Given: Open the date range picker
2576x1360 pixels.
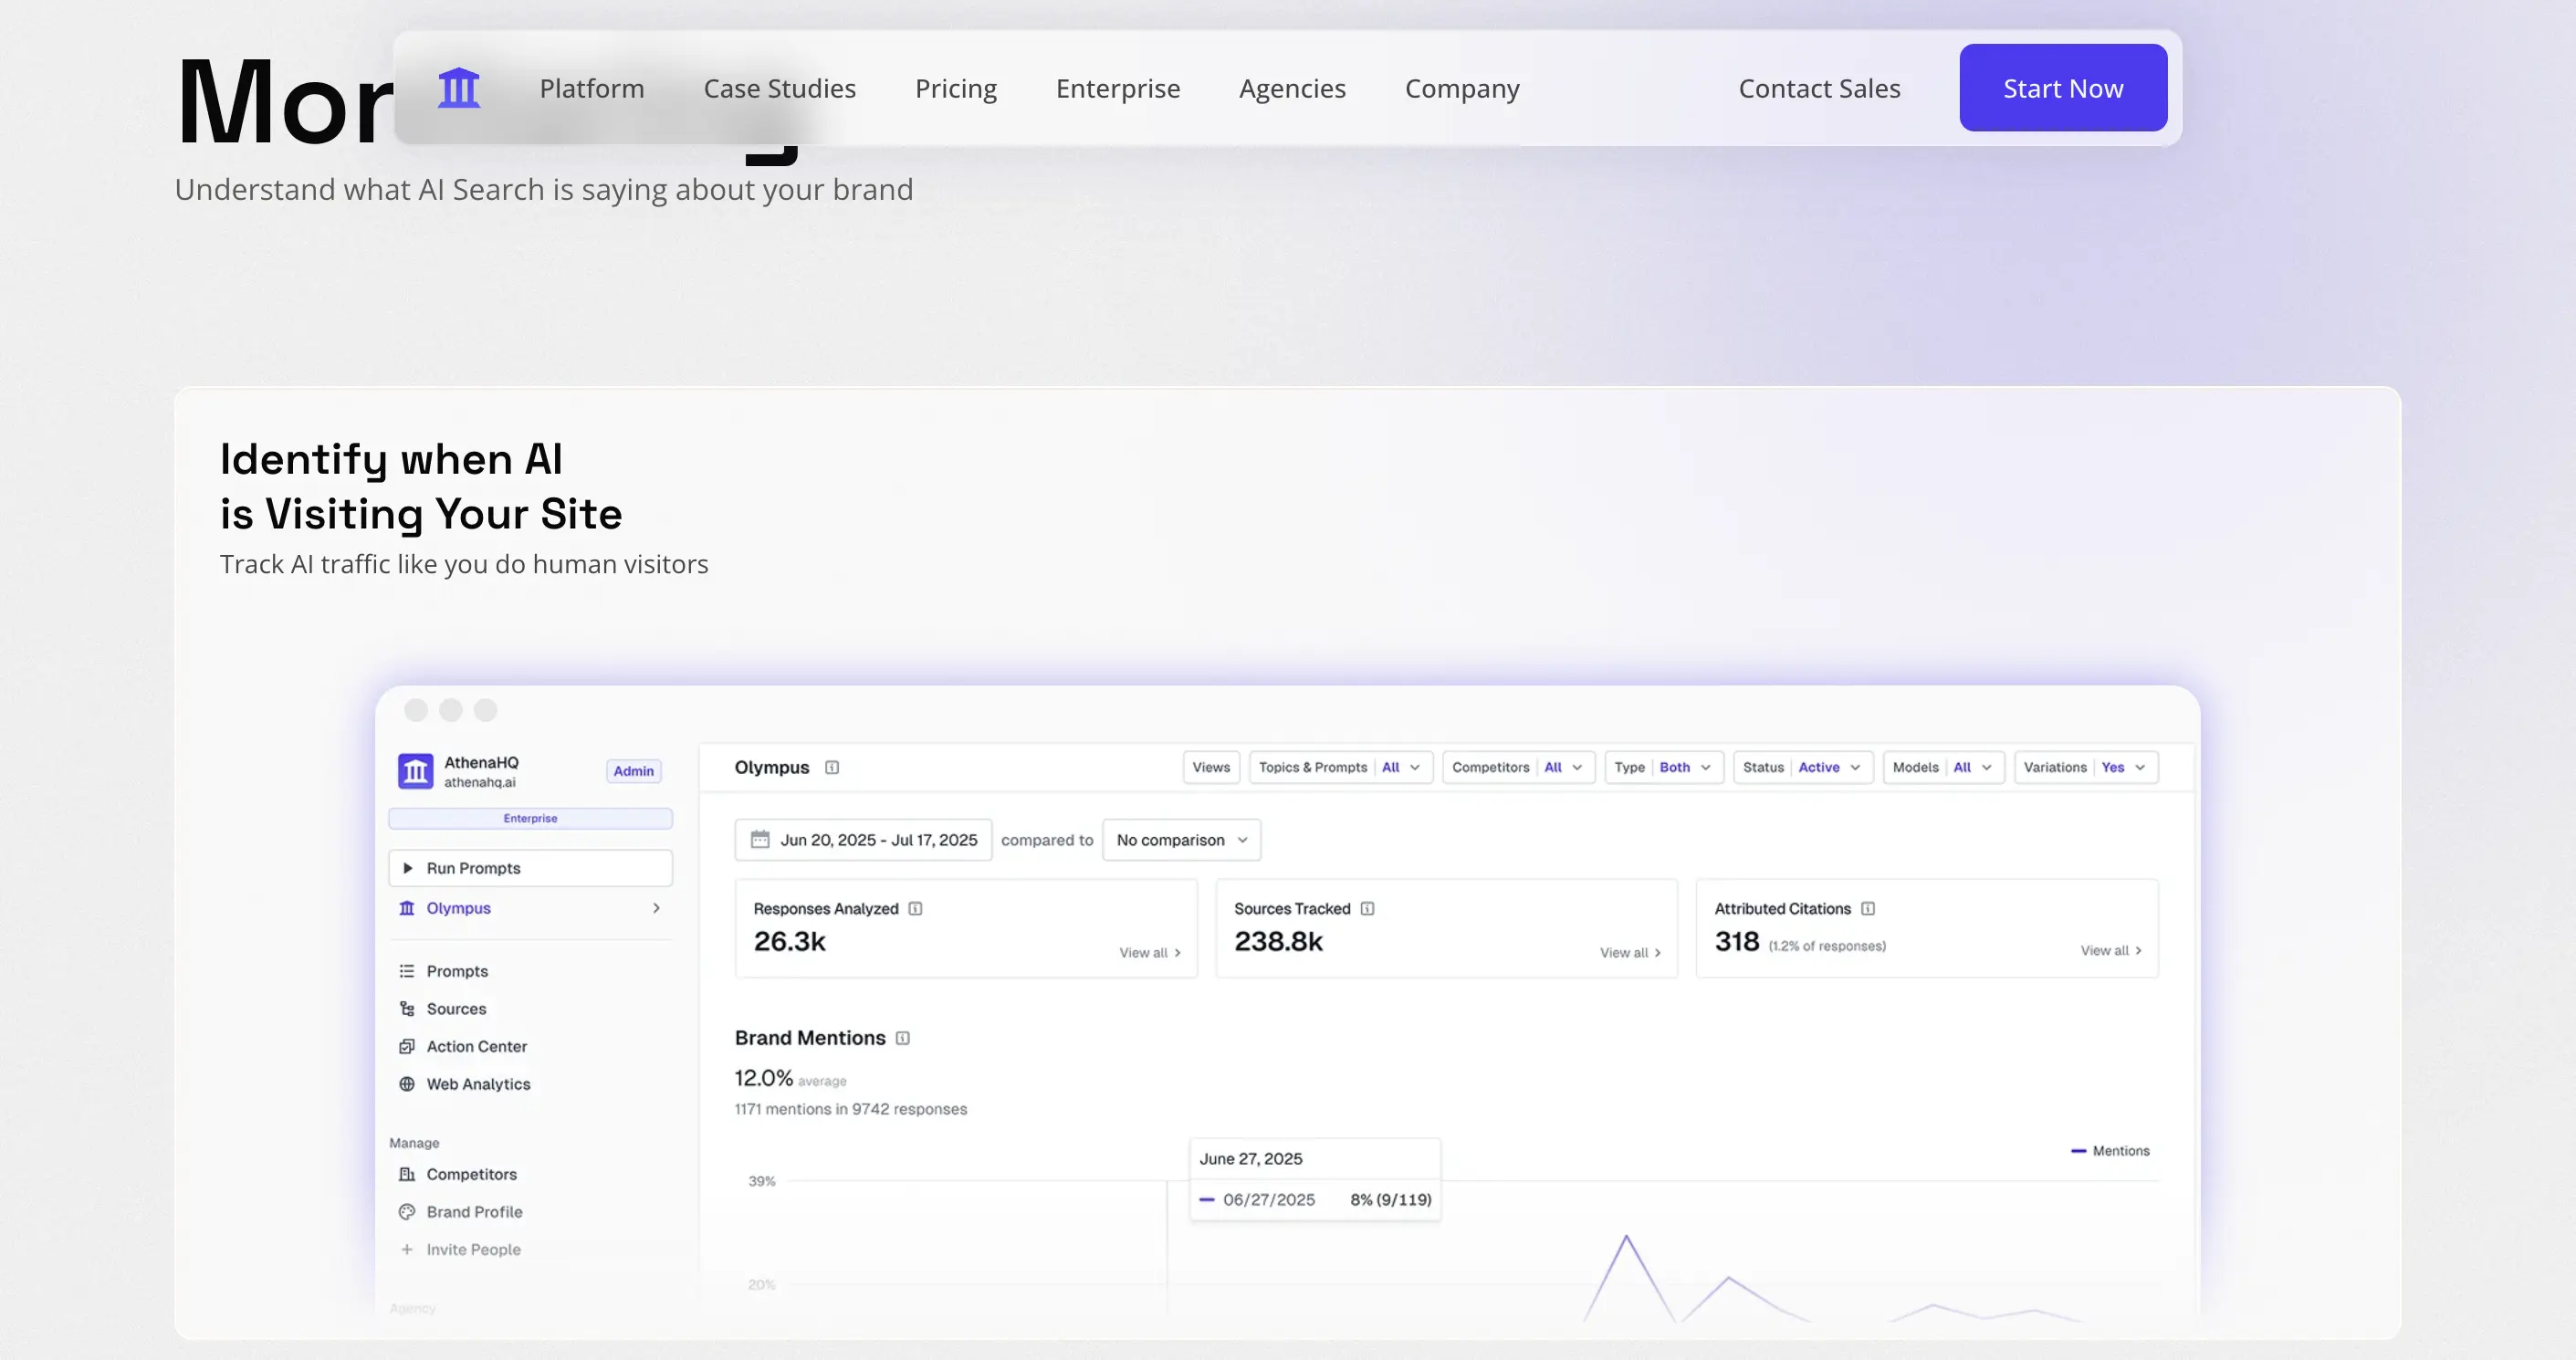Looking at the screenshot, I should (x=863, y=840).
